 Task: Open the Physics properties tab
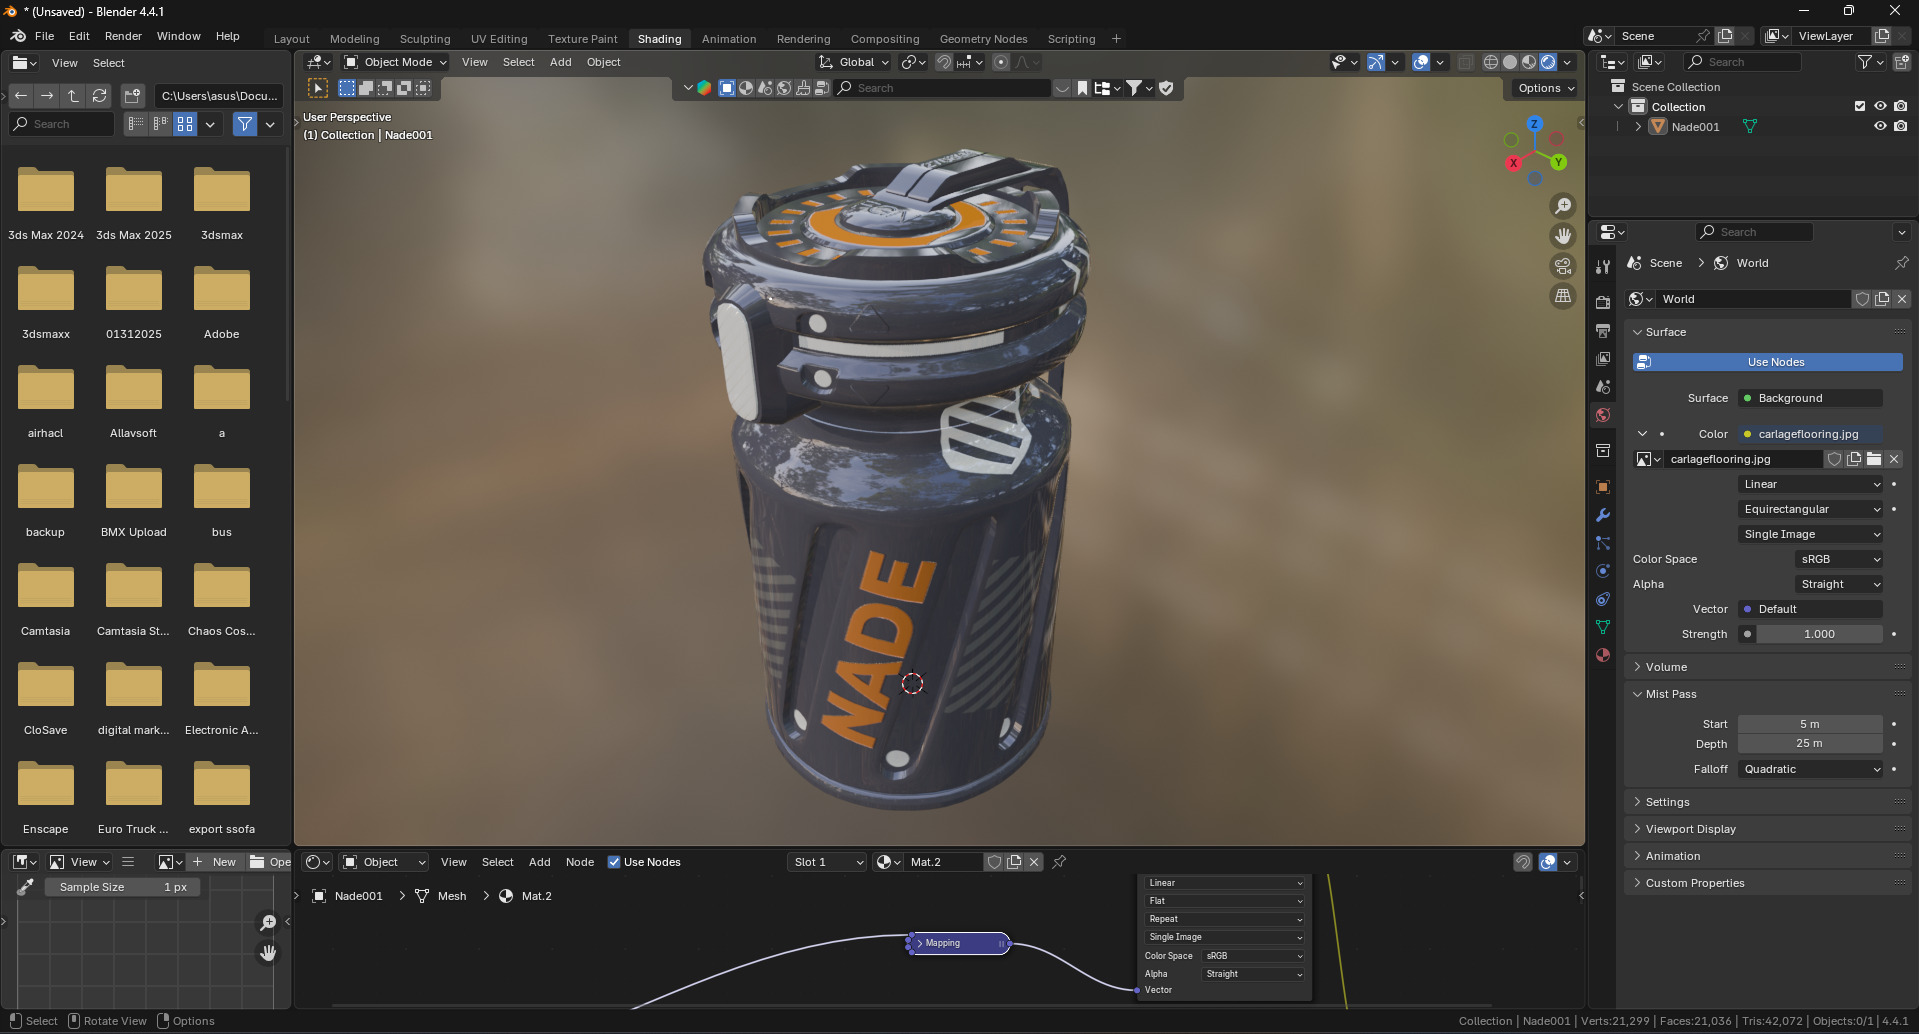[1603, 571]
